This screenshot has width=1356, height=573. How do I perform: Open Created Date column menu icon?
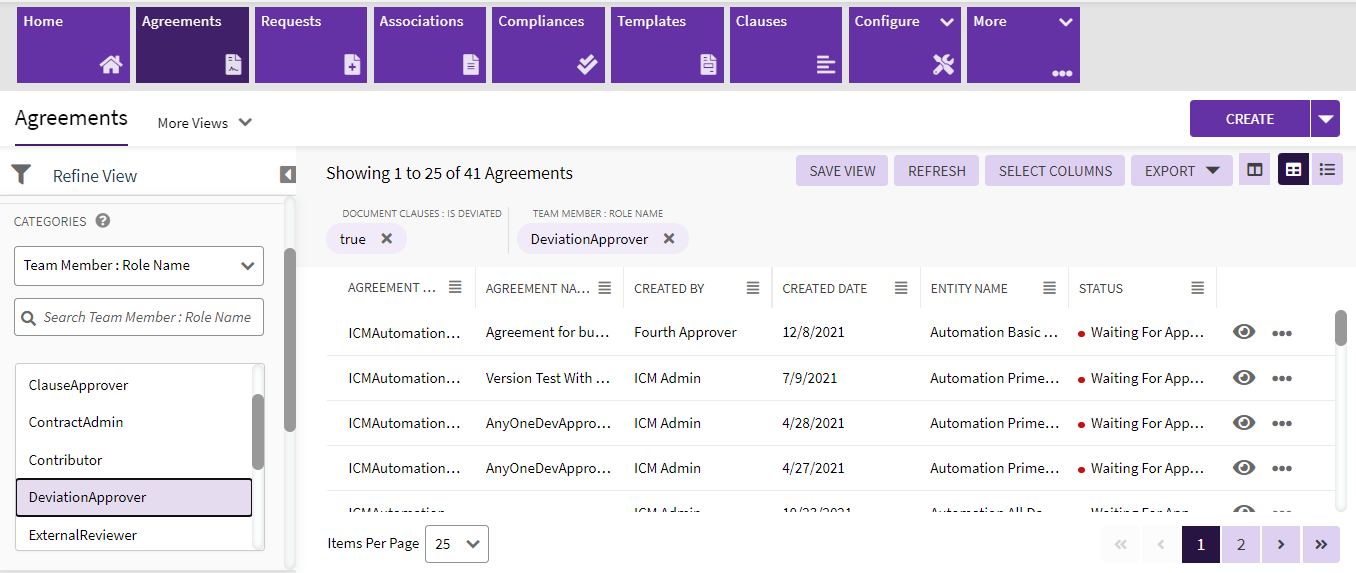click(x=901, y=288)
